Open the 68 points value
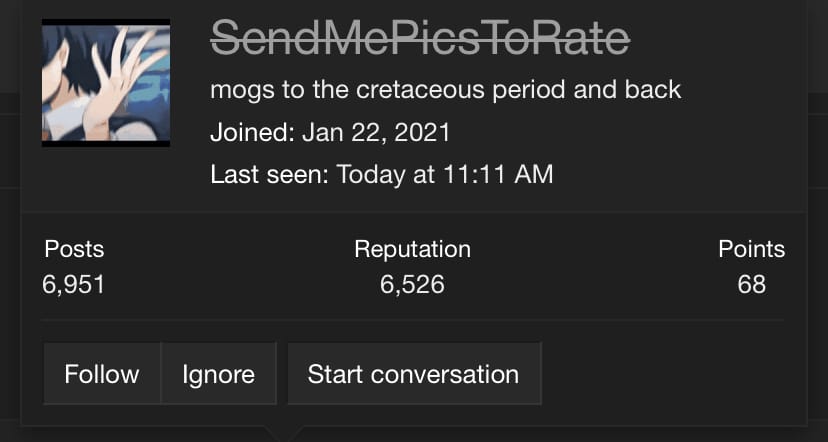This screenshot has height=442, width=828. (x=752, y=285)
